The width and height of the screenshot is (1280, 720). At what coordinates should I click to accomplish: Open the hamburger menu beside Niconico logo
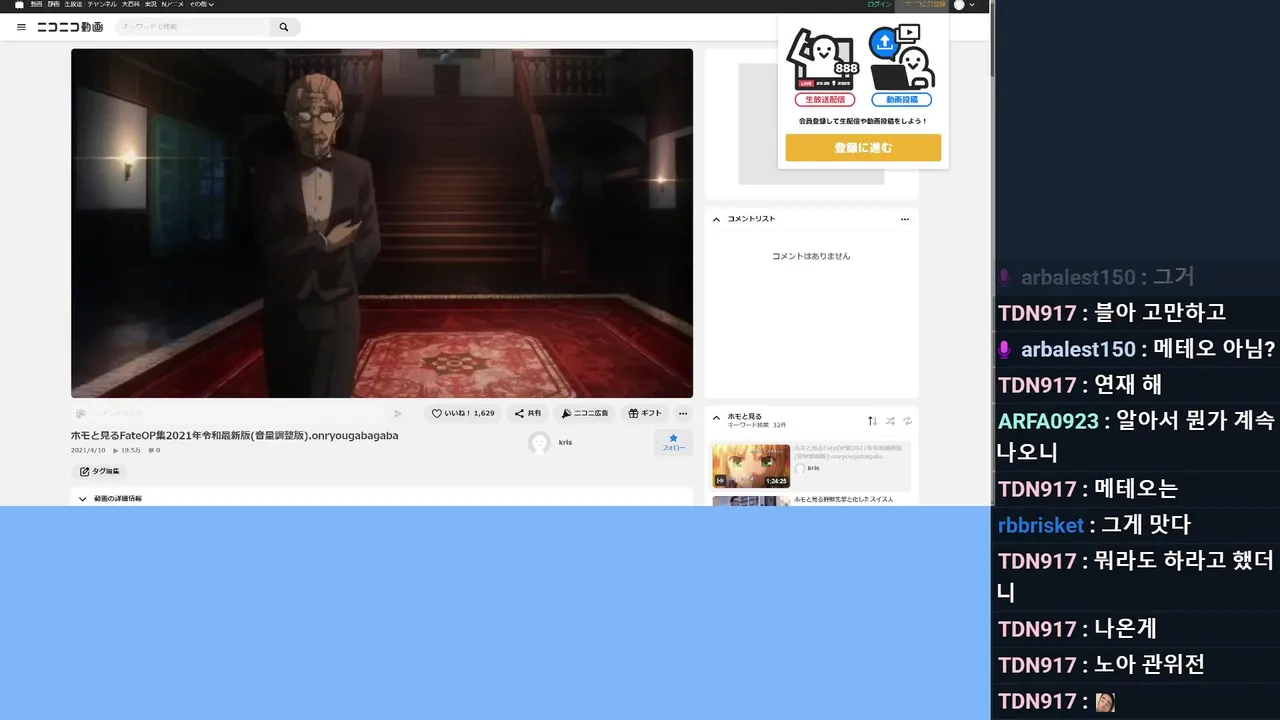pos(21,27)
